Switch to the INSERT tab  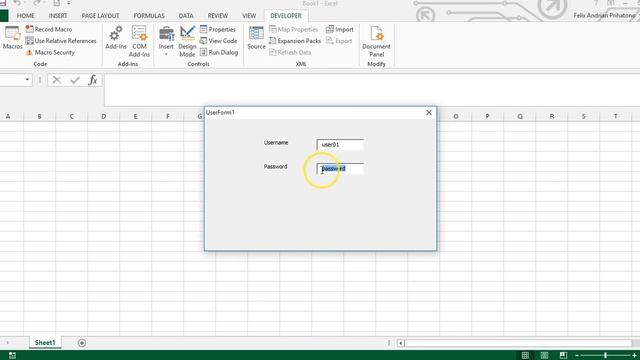58,16
